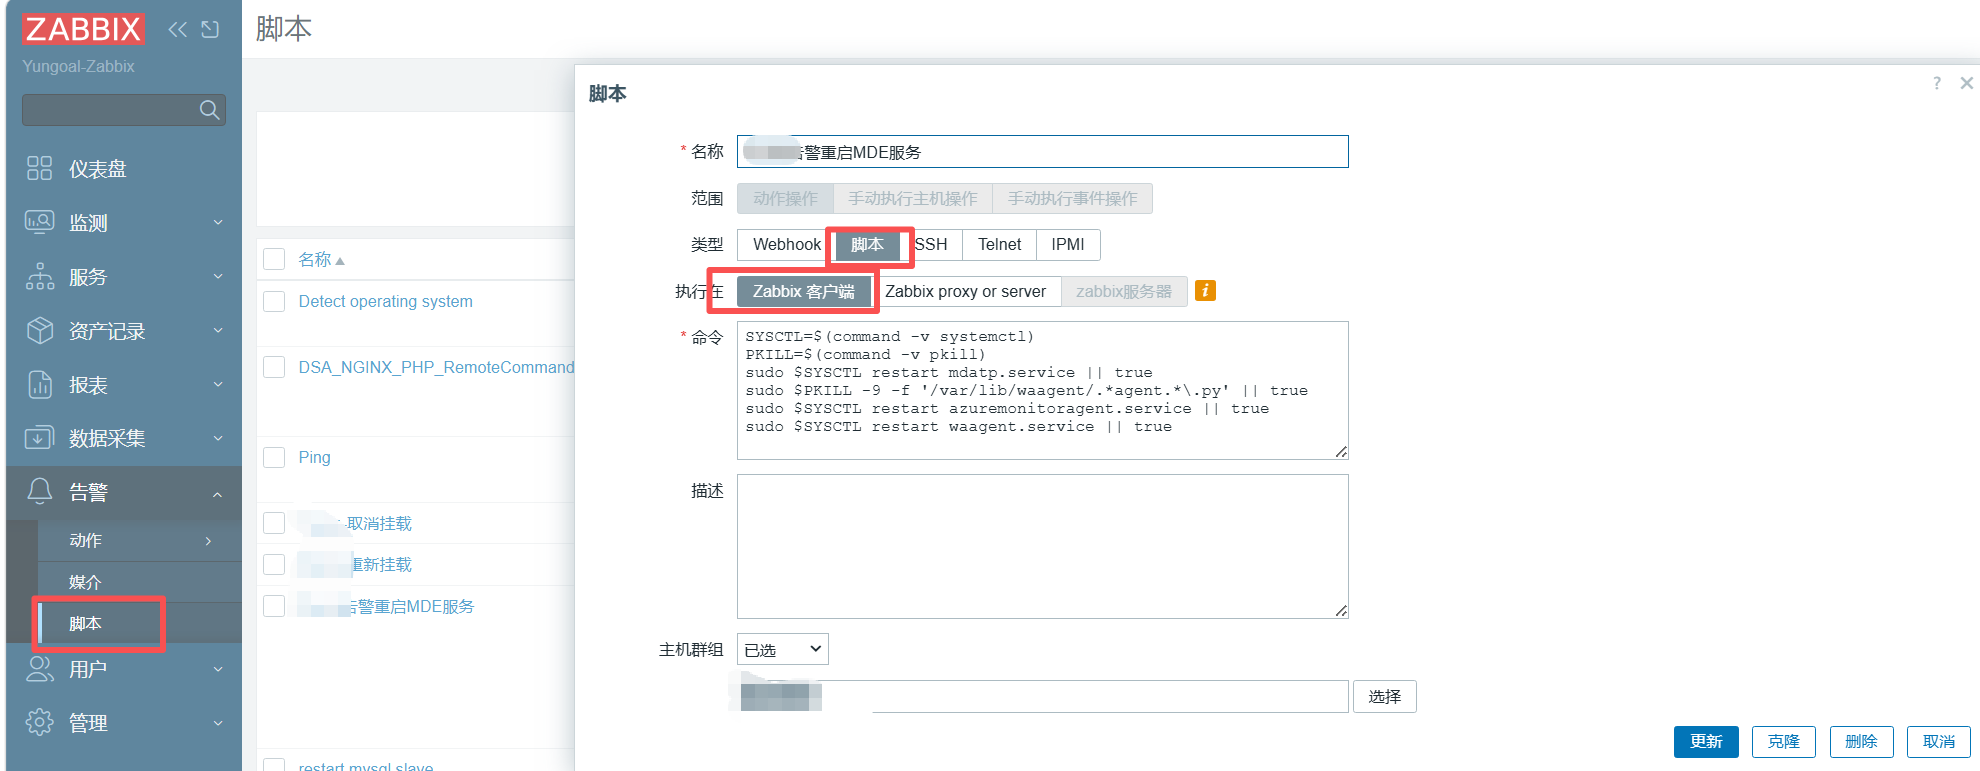Click the 用户 users icon
The width and height of the screenshot is (1980, 771).
point(39,669)
